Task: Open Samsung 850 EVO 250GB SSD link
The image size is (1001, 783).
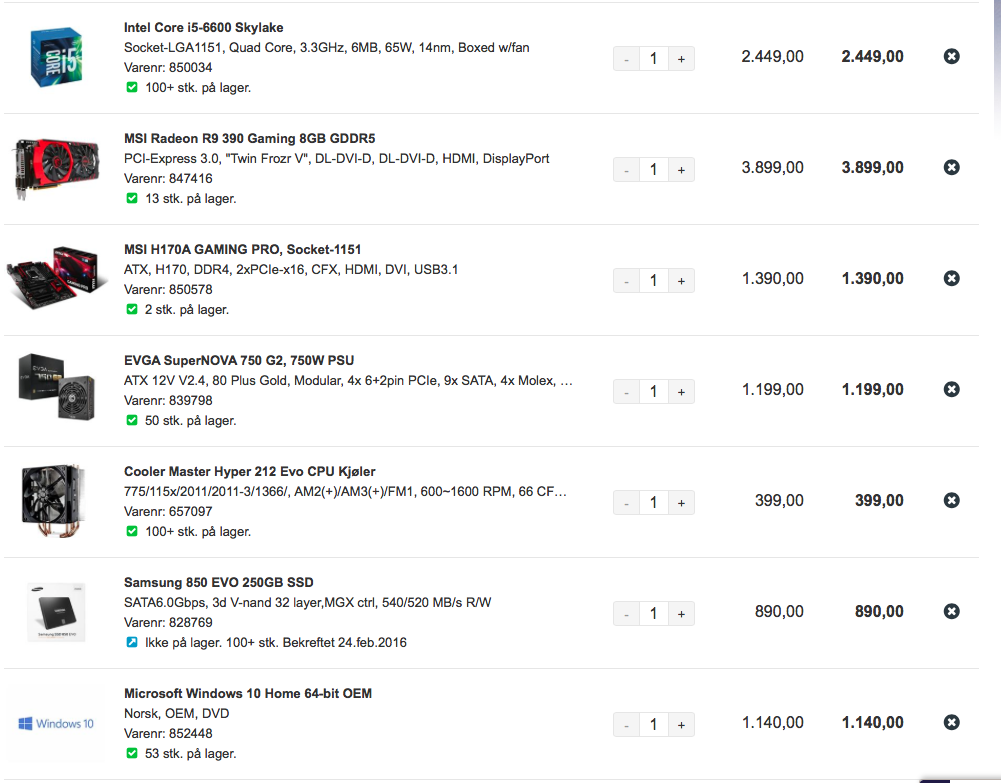Action: point(219,582)
